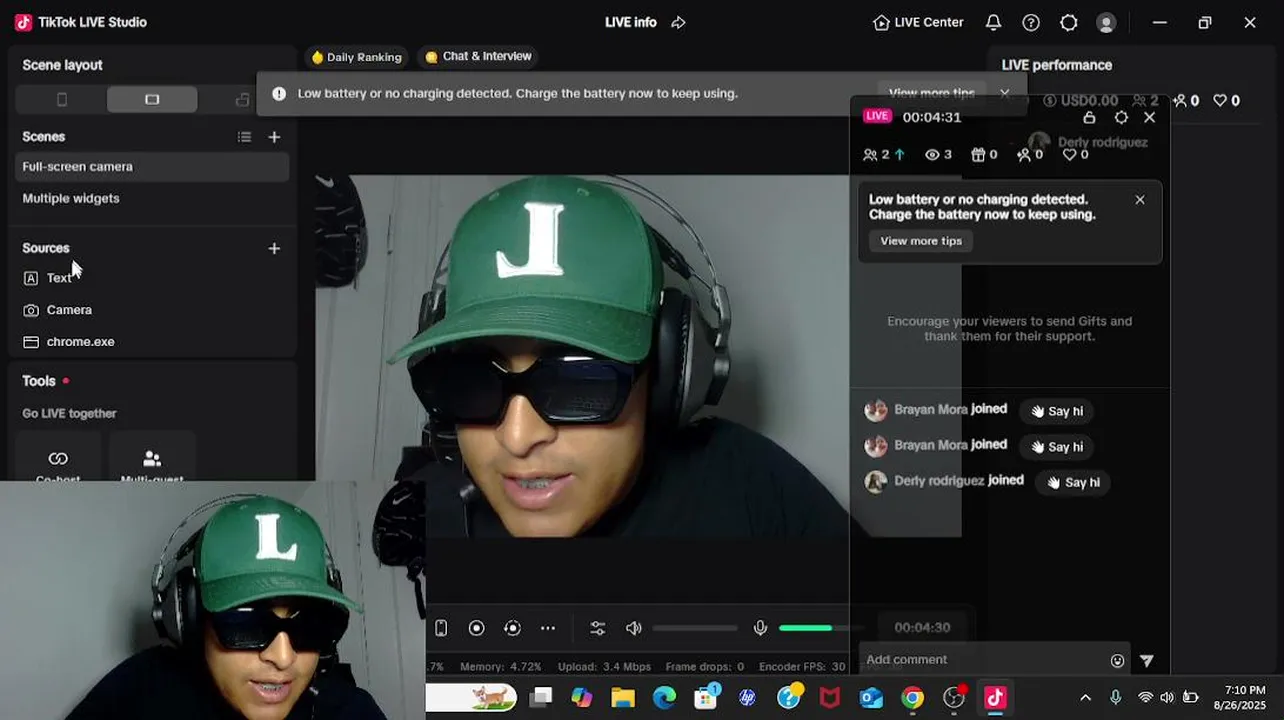The image size is (1284, 720).
Task: Select portrait scene layout
Action: point(61,99)
